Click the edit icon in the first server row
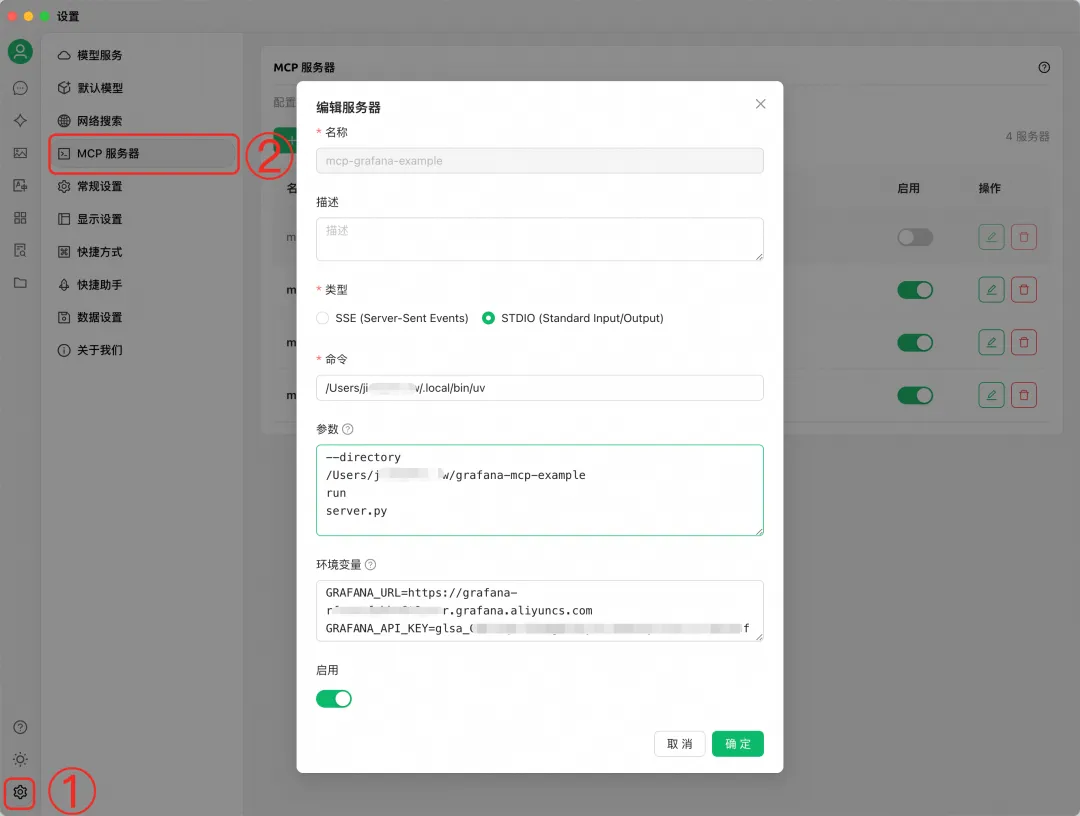1080x816 pixels. coord(991,237)
